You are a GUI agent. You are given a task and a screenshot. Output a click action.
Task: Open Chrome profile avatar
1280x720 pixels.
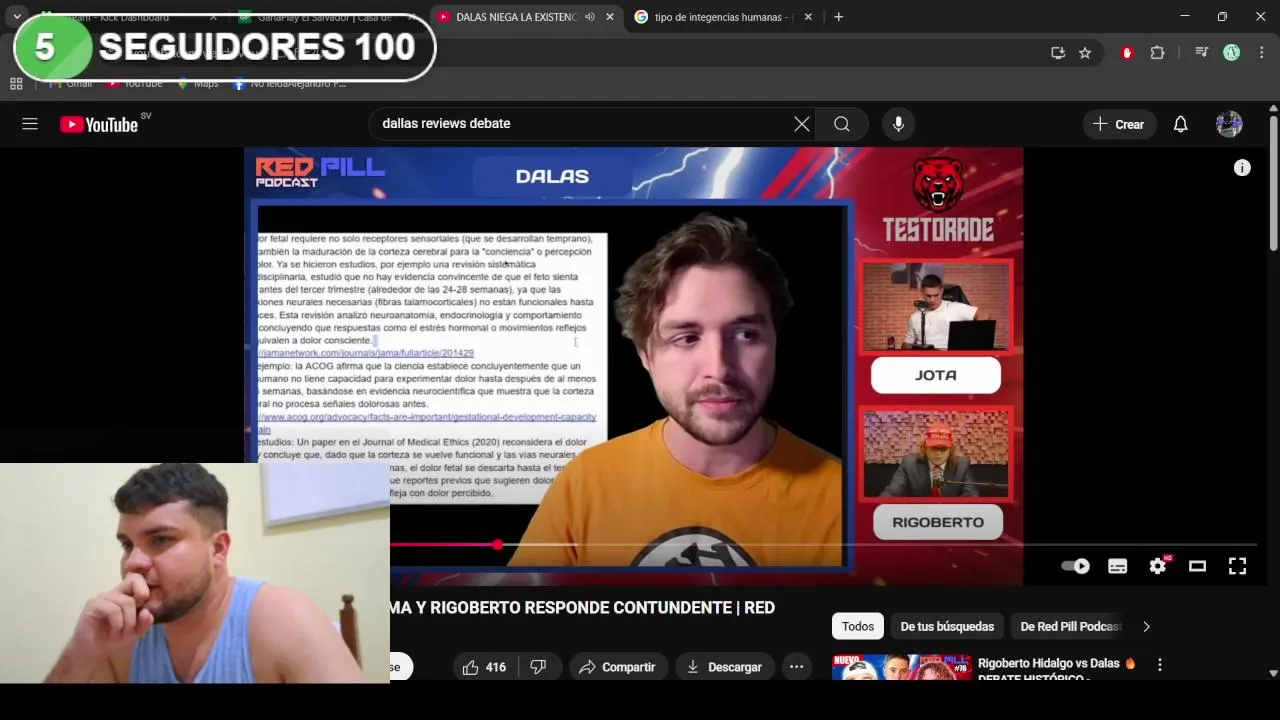[1232, 53]
